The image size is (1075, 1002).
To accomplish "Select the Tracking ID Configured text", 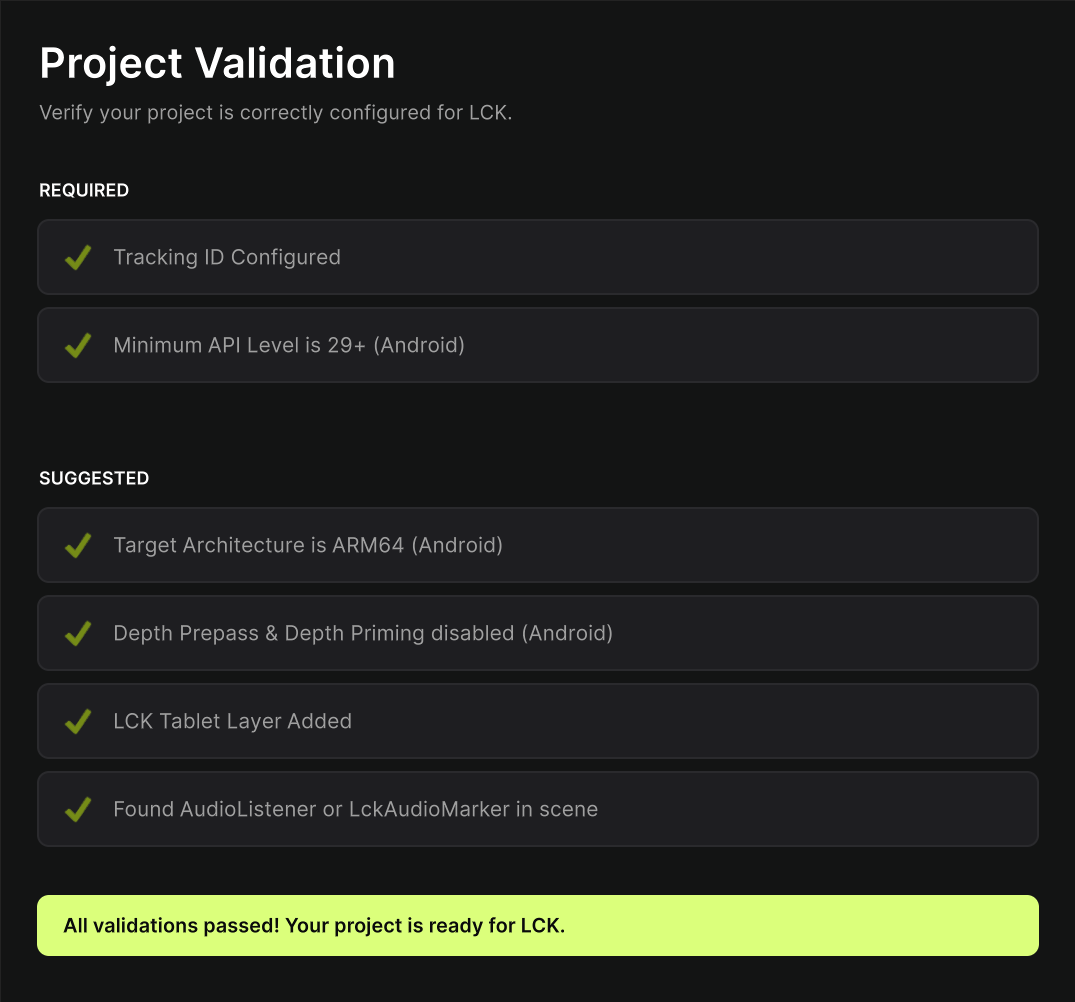I will [227, 258].
